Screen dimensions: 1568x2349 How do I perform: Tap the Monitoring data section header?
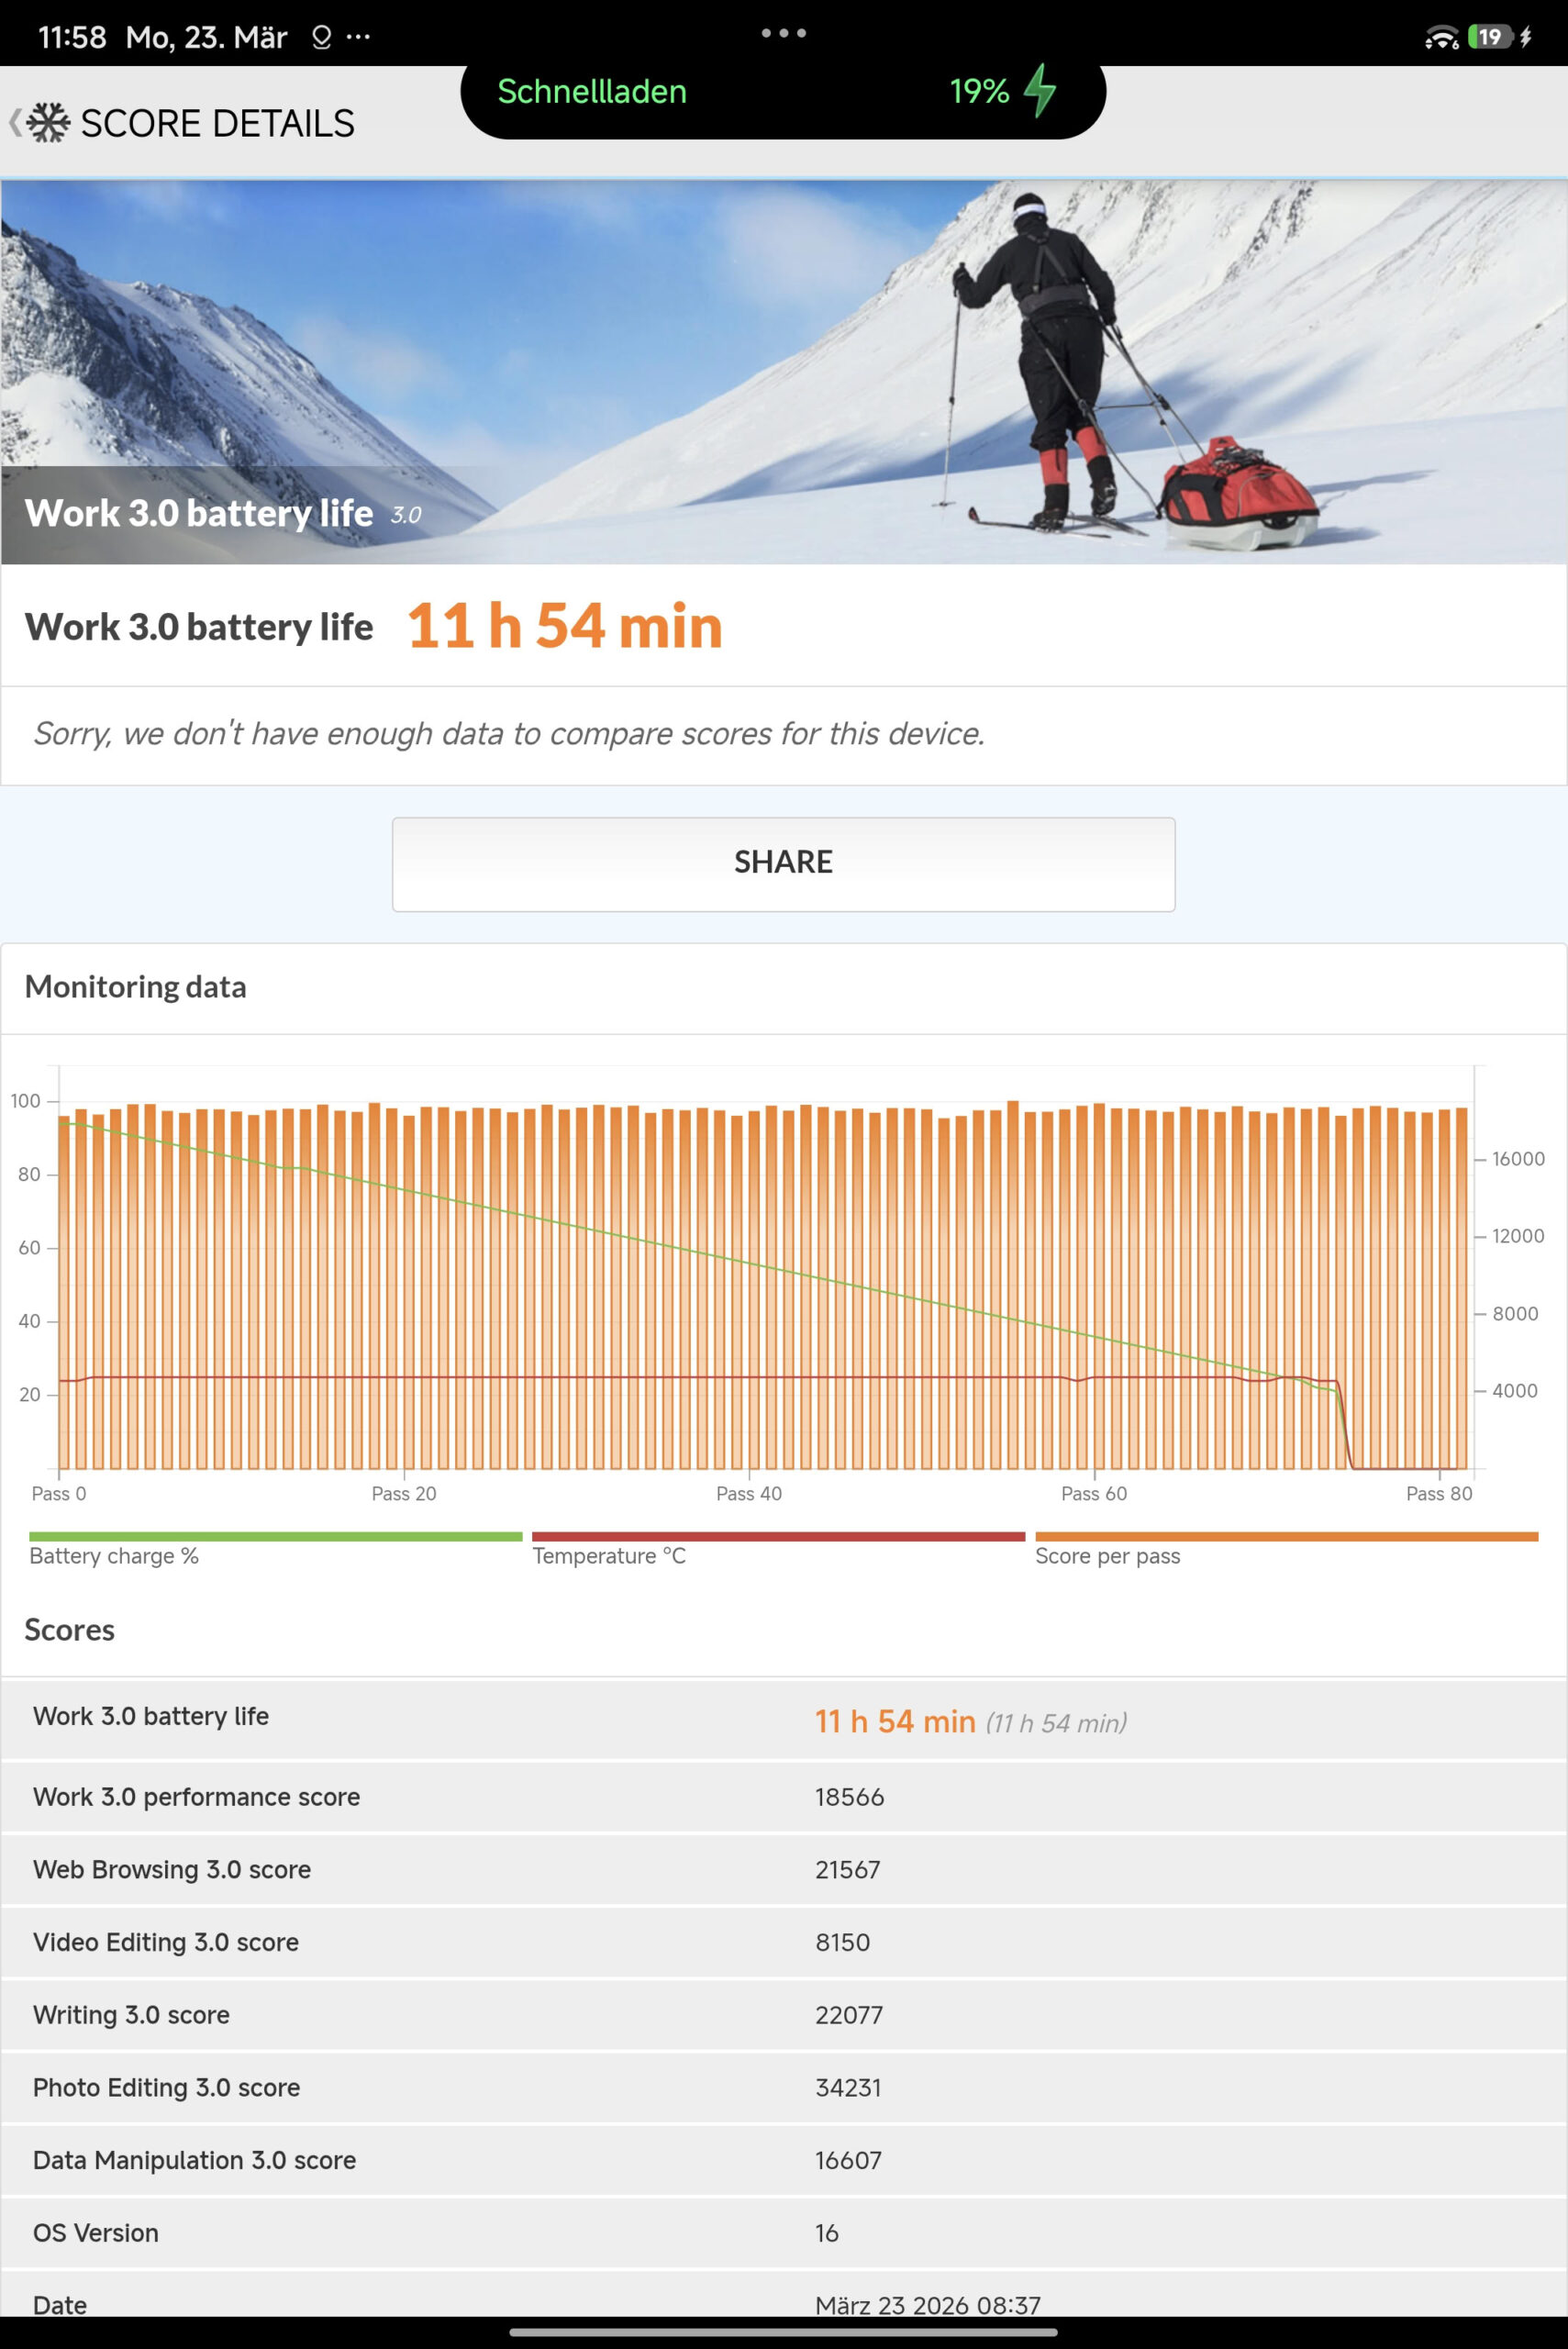point(136,987)
